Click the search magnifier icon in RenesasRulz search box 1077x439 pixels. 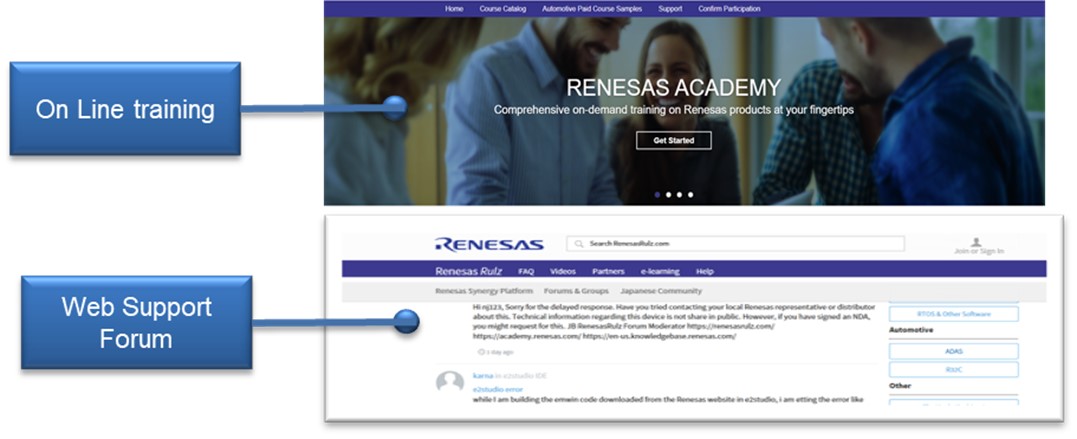click(579, 243)
